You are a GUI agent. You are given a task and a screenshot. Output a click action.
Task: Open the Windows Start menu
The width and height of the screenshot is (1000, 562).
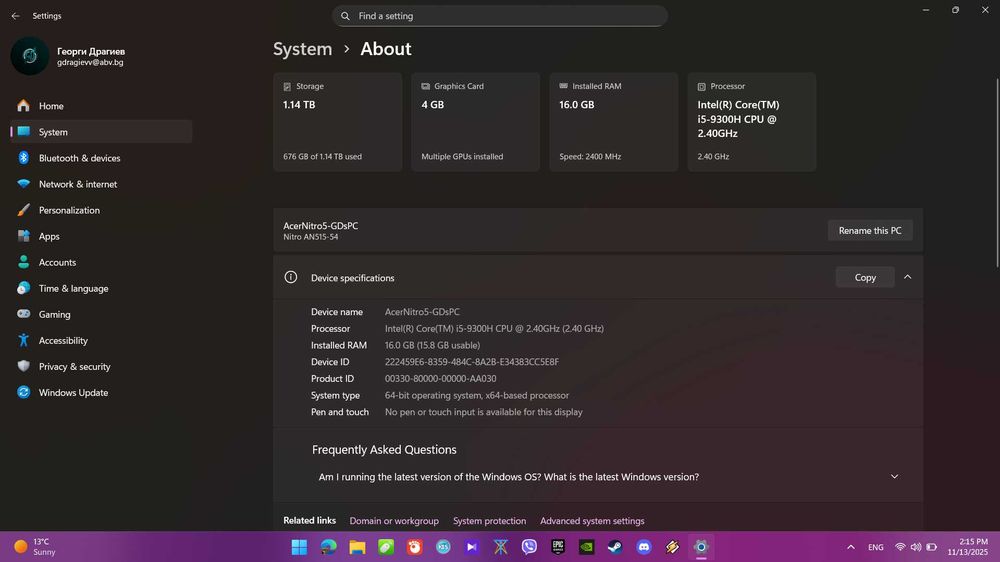tap(299, 547)
